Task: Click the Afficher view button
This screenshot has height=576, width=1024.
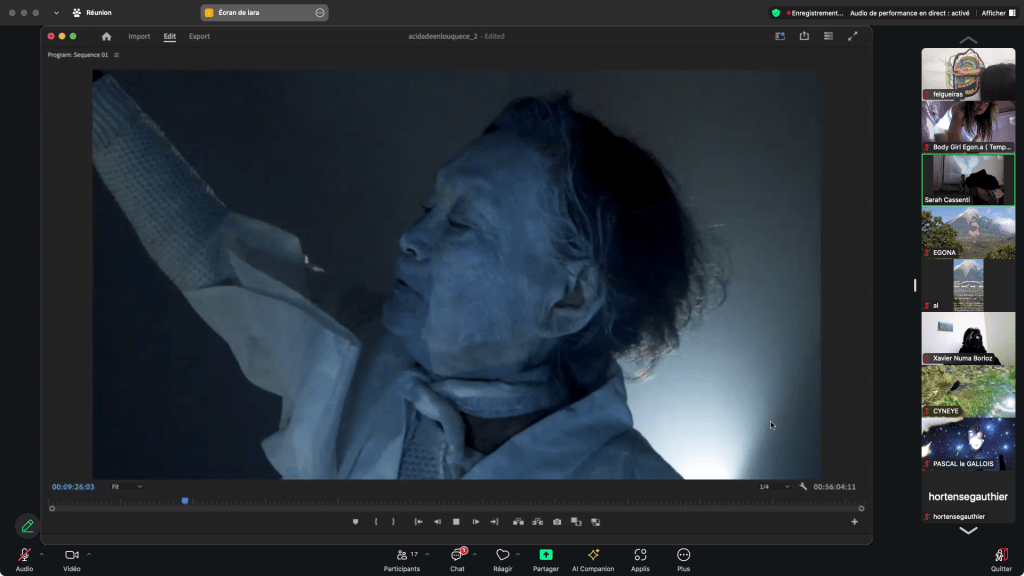Action: point(998,13)
